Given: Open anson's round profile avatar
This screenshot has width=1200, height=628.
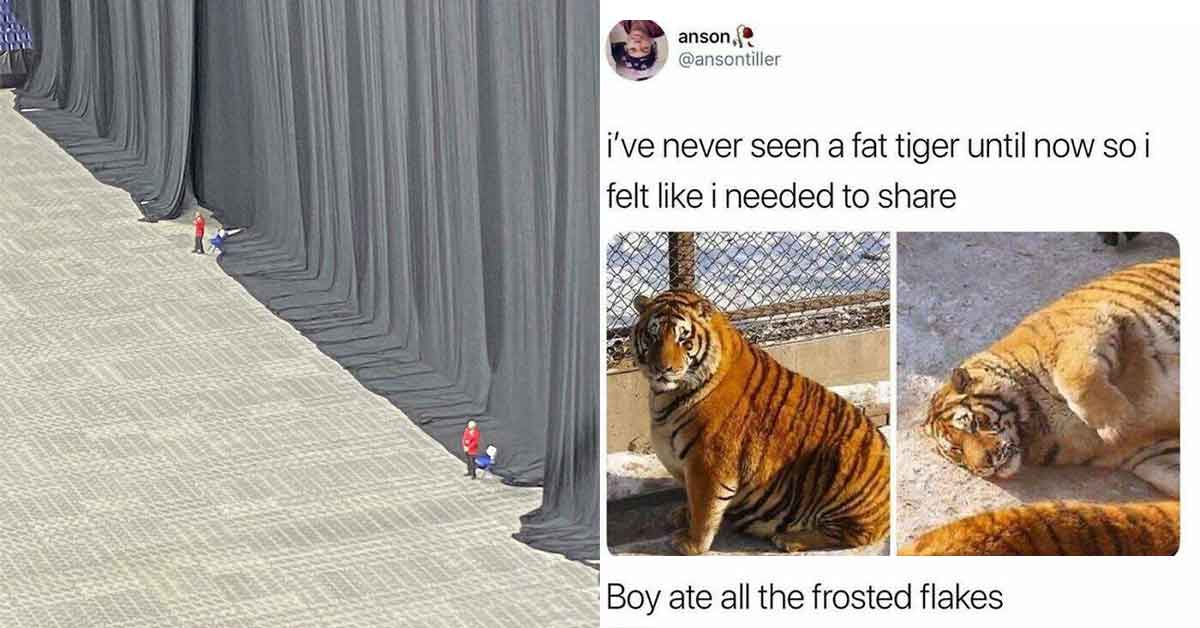Looking at the screenshot, I should pyautogui.click(x=637, y=48).
